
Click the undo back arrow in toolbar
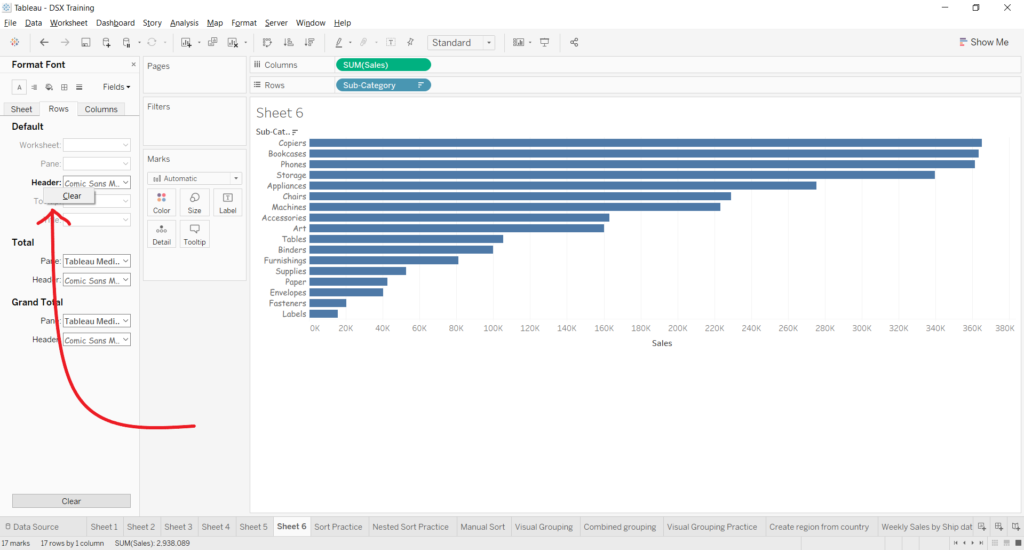click(44, 43)
